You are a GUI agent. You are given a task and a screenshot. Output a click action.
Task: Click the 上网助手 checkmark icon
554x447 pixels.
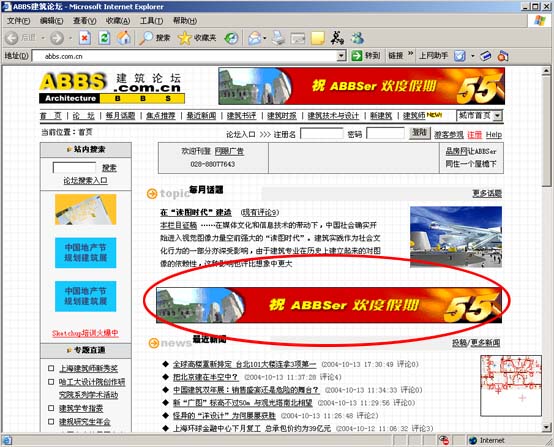(x=459, y=55)
